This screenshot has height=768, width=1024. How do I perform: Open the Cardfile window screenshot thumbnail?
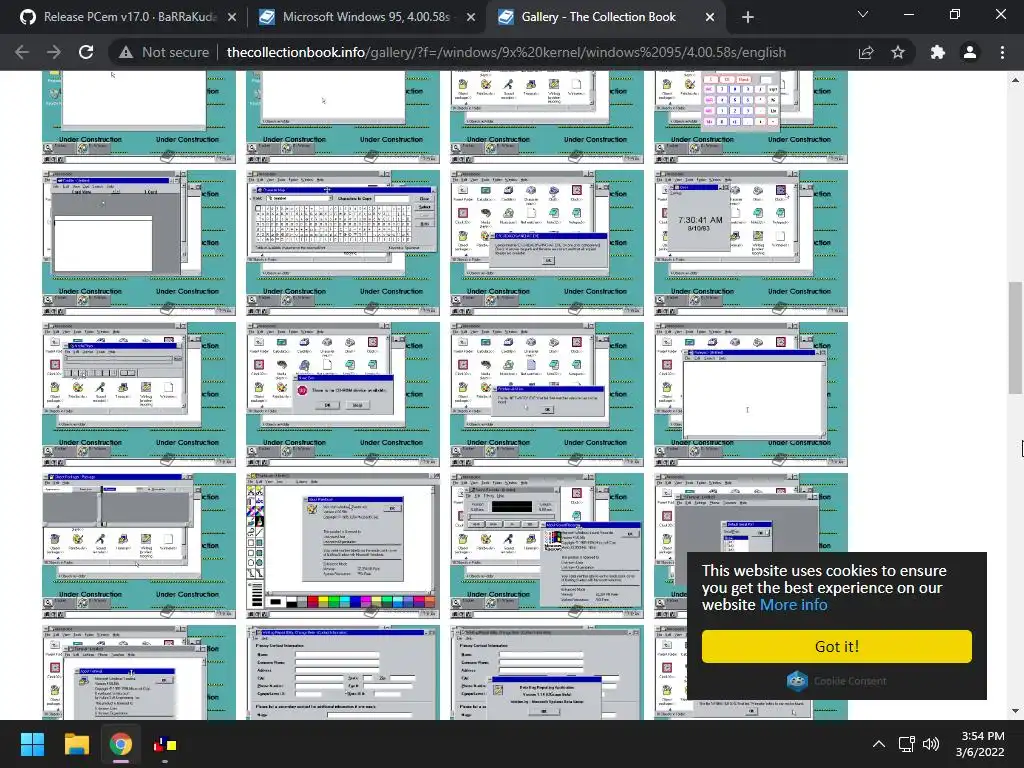point(139,243)
